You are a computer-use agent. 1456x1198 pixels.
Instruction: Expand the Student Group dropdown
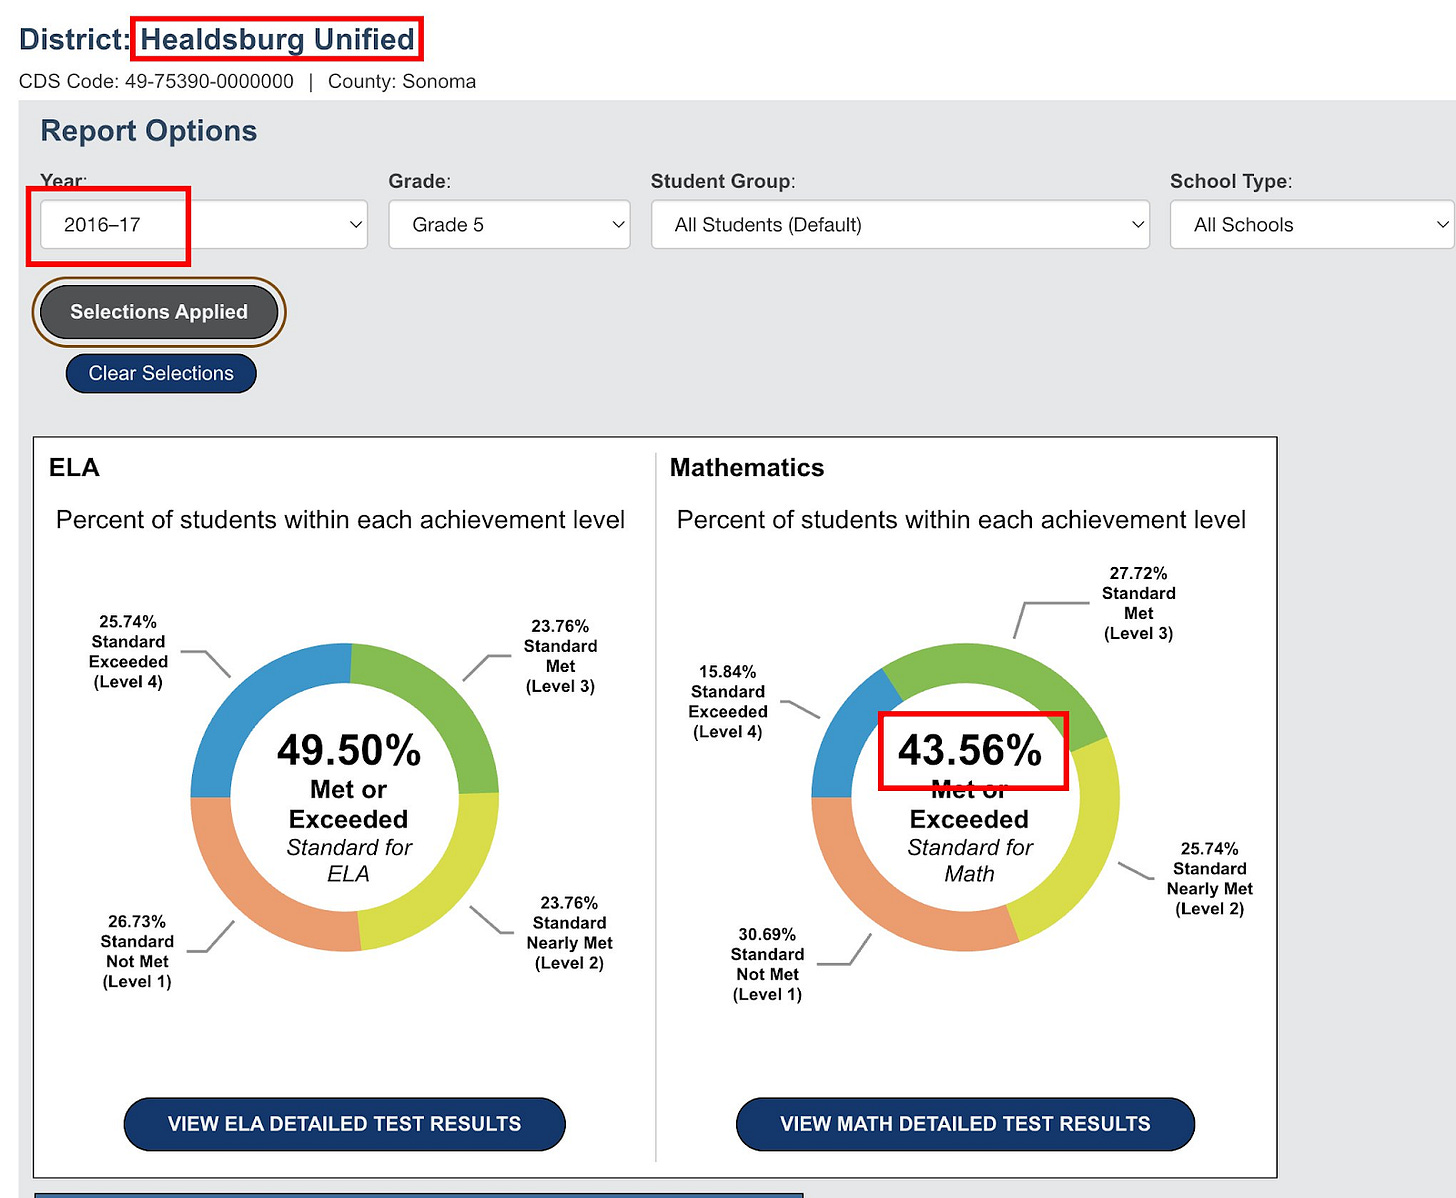(x=900, y=225)
